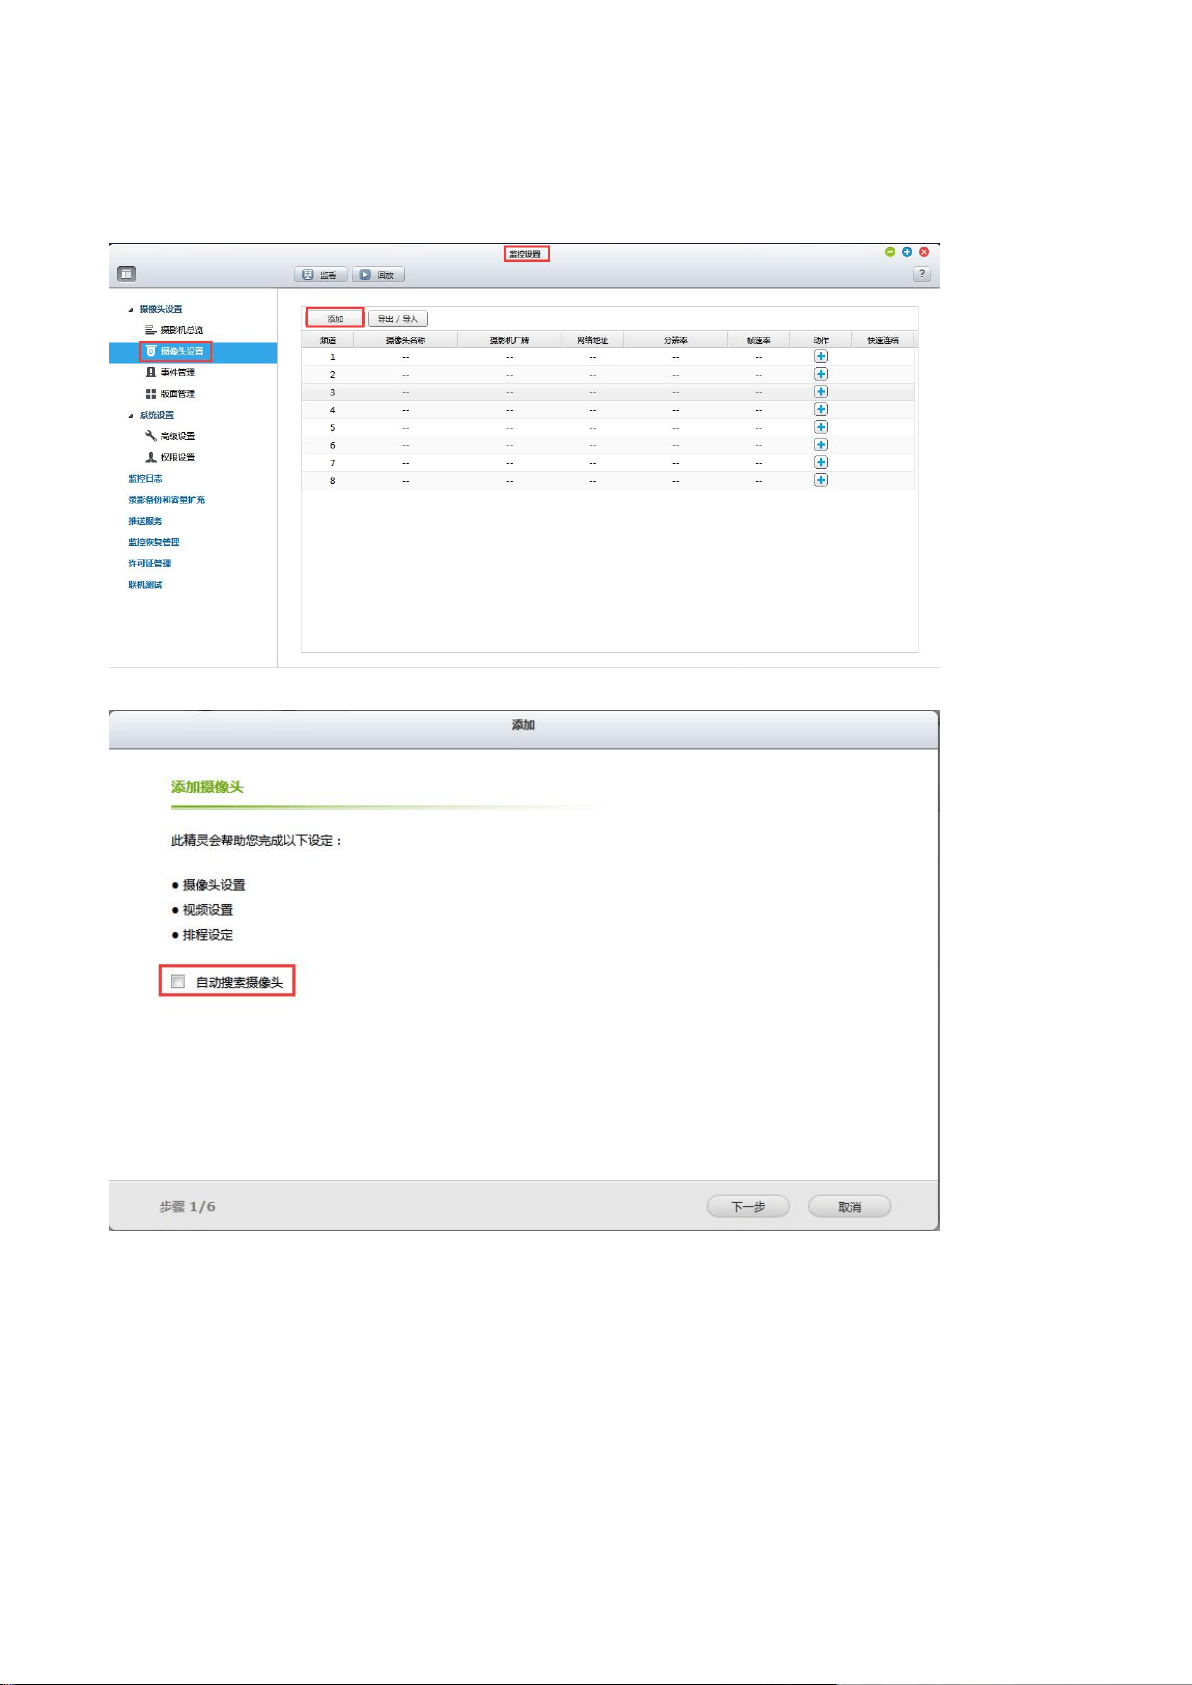1192x1685 pixels.
Task: Click 下一步 next button in wizard
Action: [748, 1207]
